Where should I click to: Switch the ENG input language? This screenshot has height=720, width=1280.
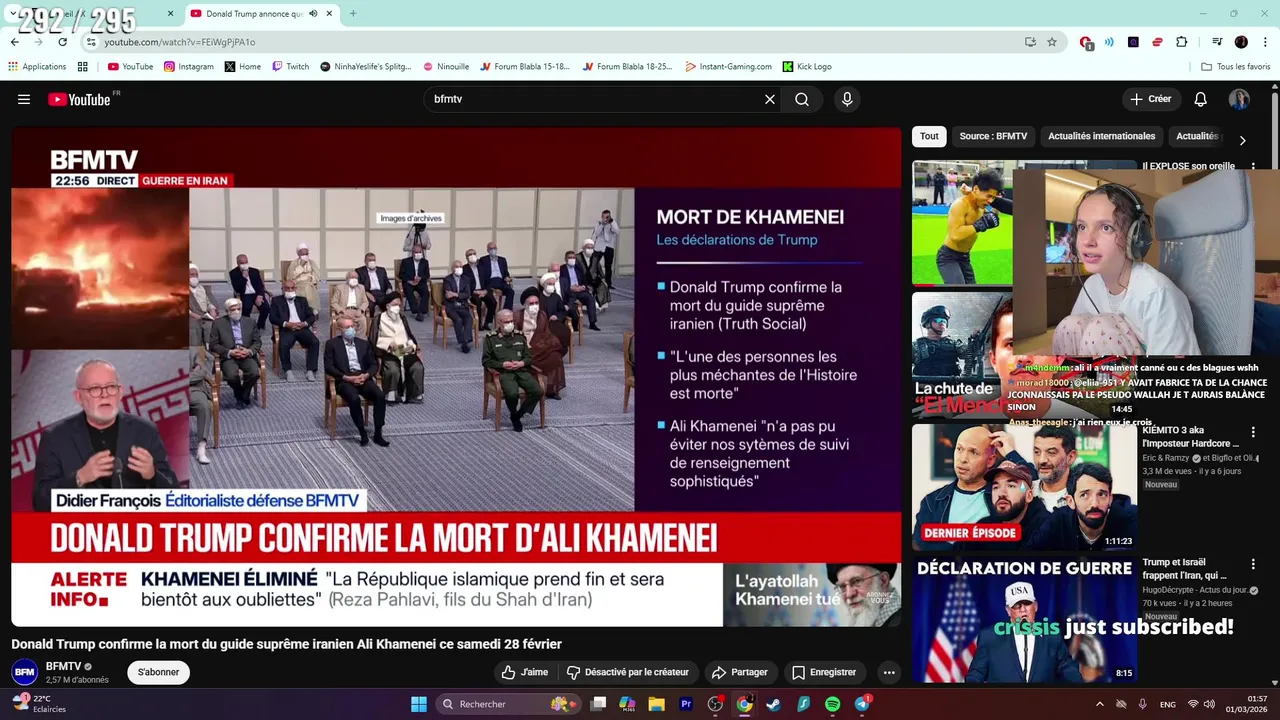(1167, 704)
